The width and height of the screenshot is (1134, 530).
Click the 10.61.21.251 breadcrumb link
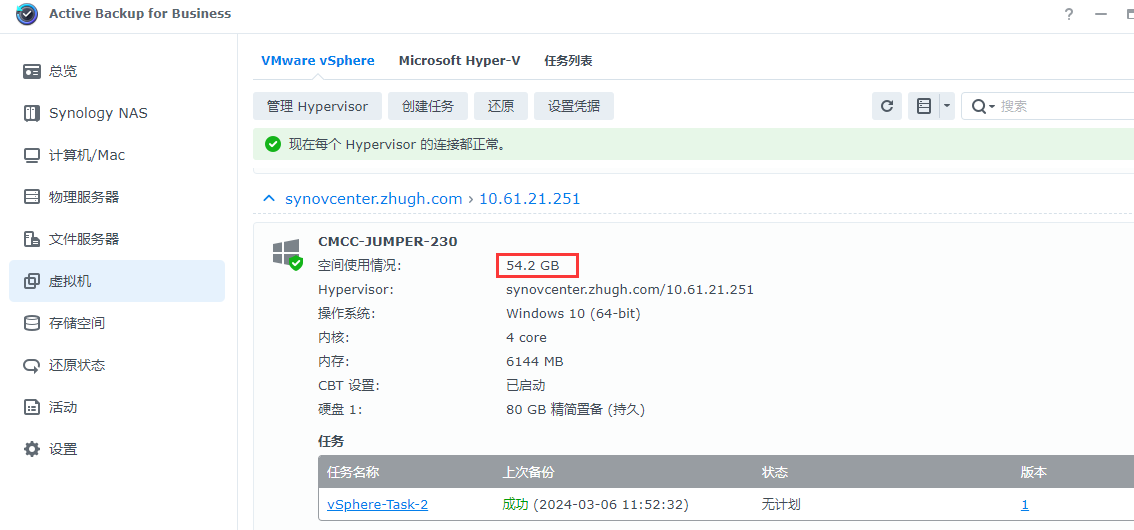click(x=529, y=198)
